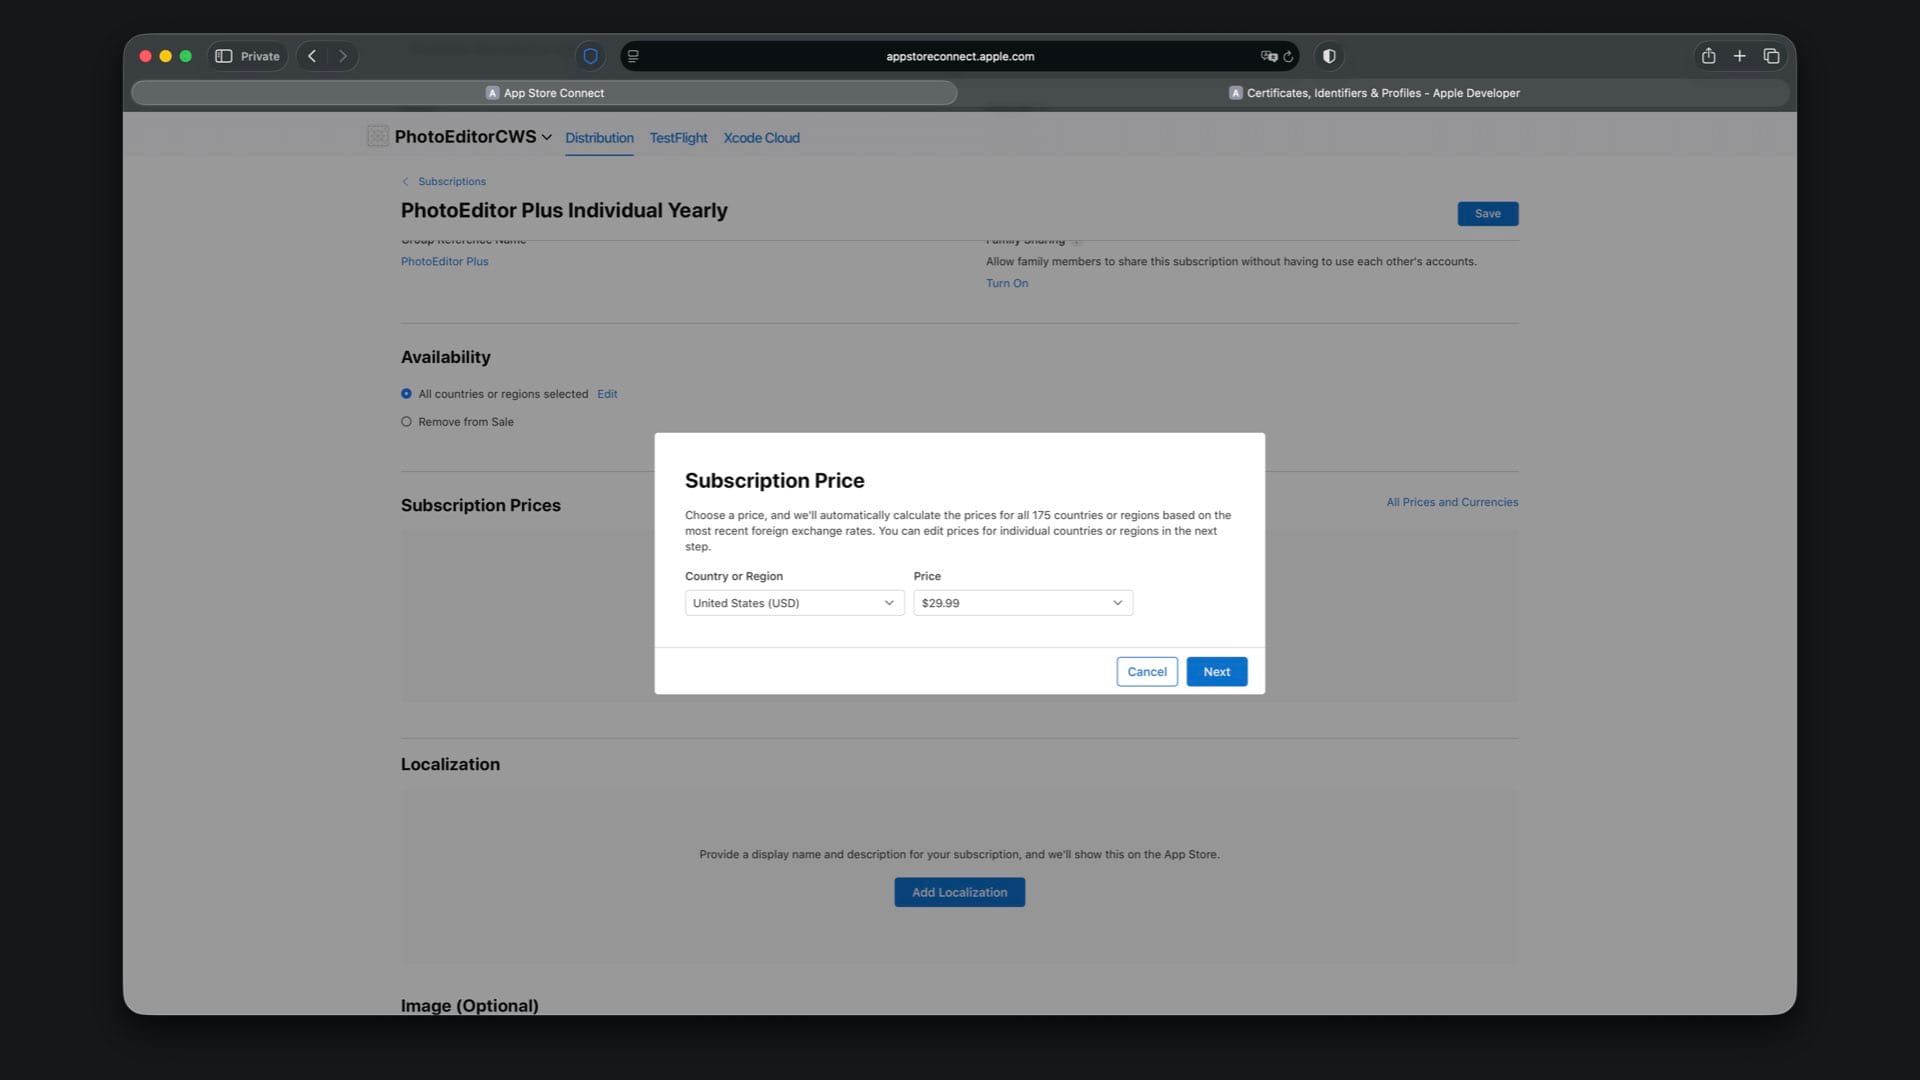Cancel the Subscription Price dialog
1920x1080 pixels.
click(x=1146, y=672)
